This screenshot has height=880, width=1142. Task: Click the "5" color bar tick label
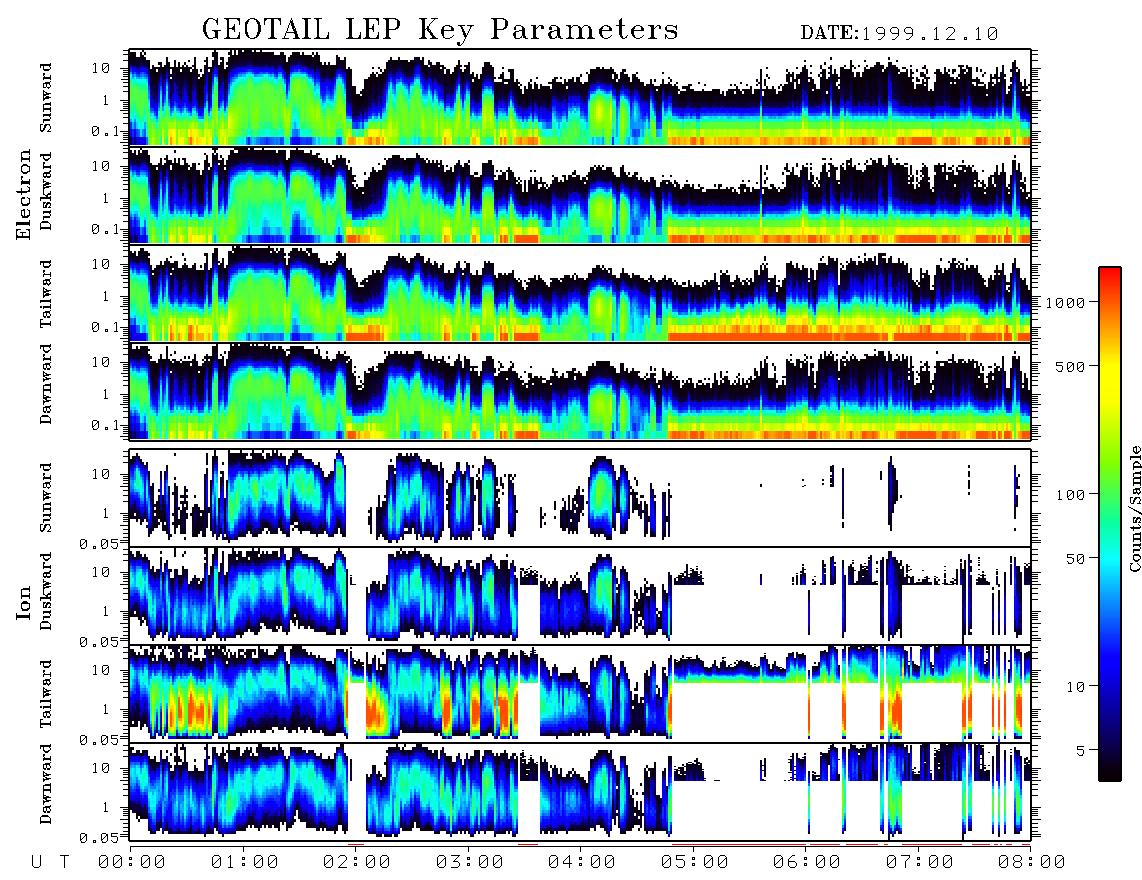[1081, 750]
